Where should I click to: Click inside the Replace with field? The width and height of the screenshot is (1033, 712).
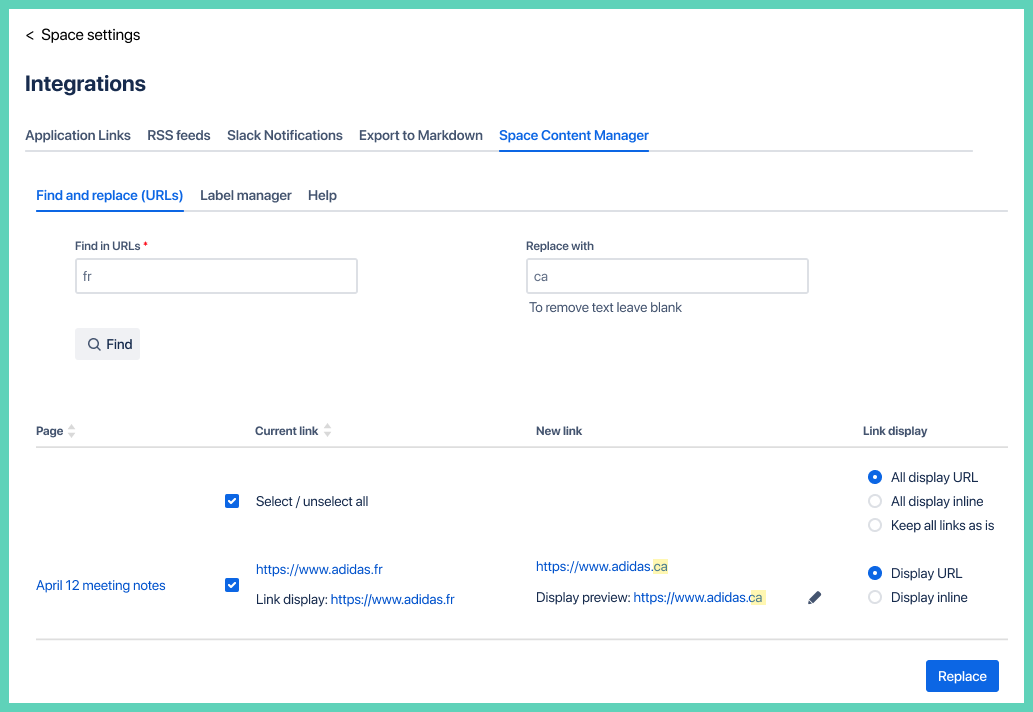(667, 275)
